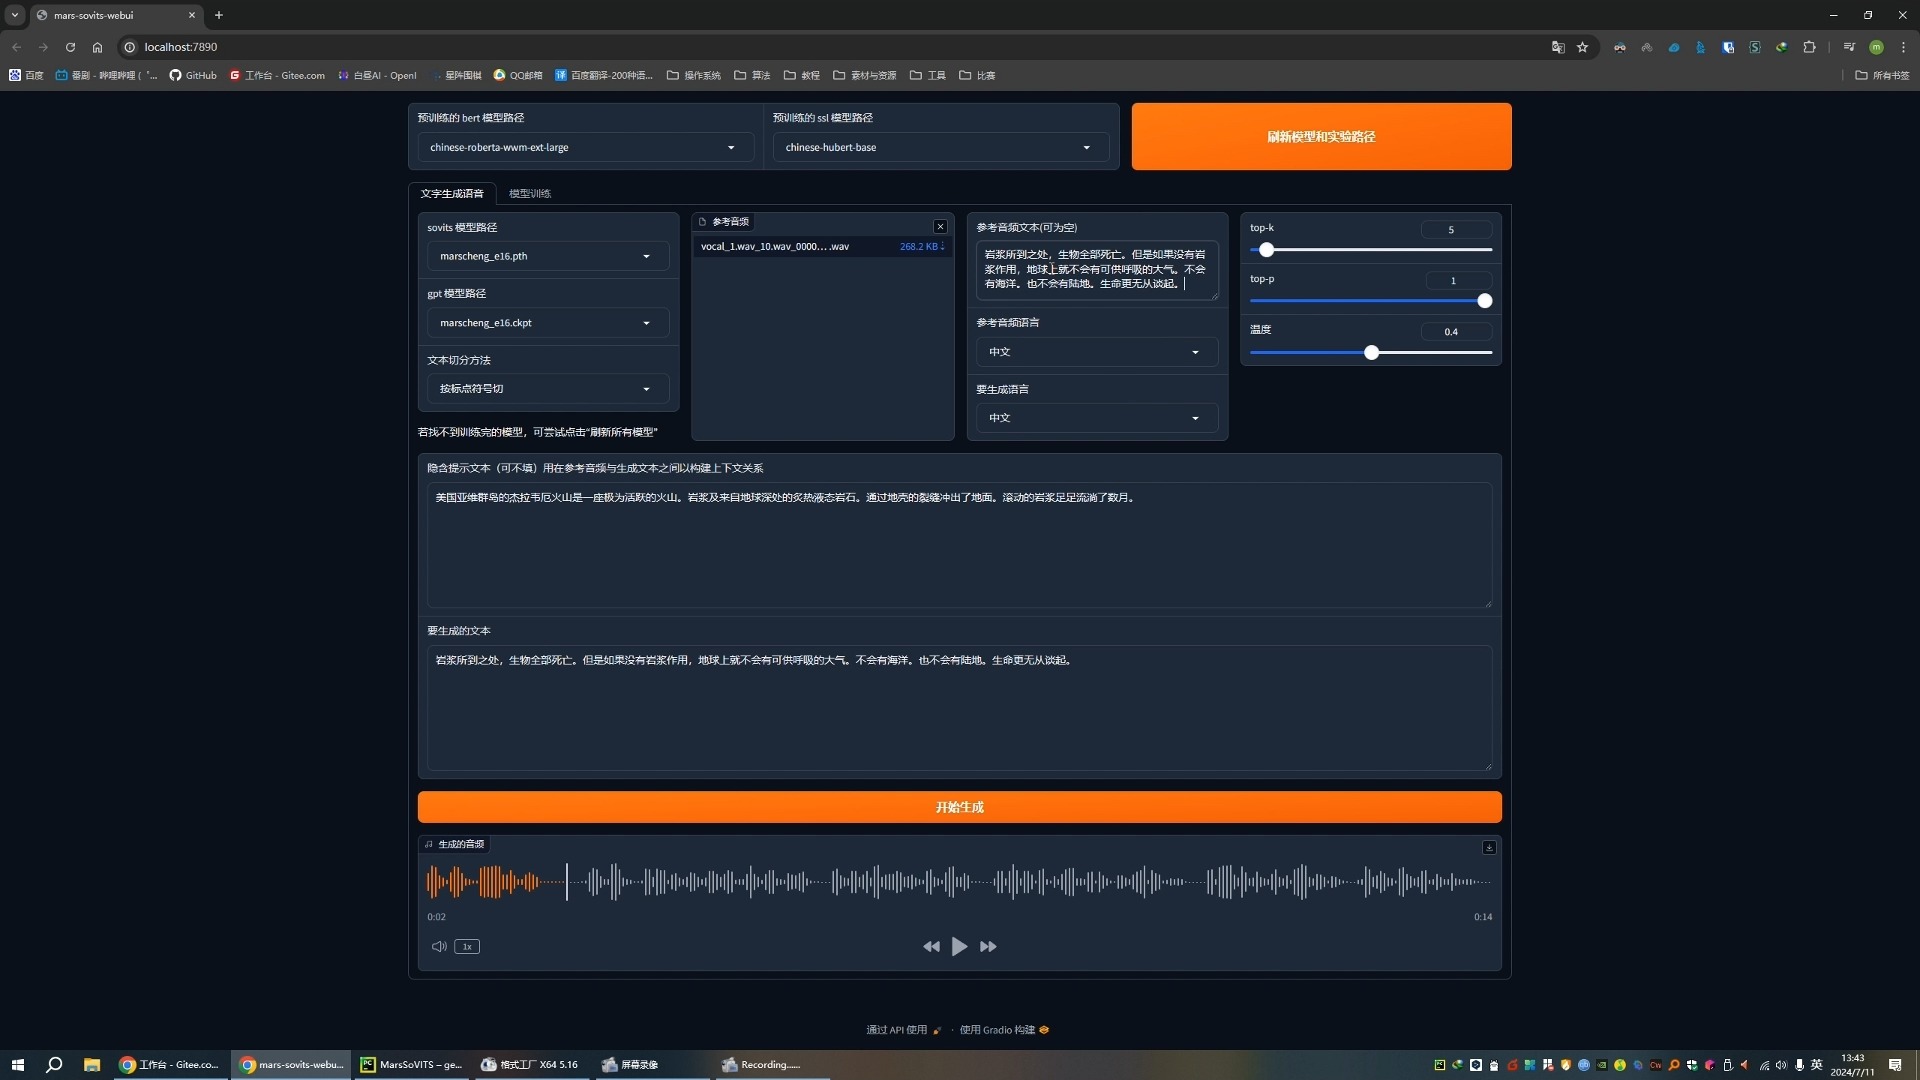Open browser extensions puzzle icon
Viewport: 1920px width, 1080px height.
click(1809, 47)
